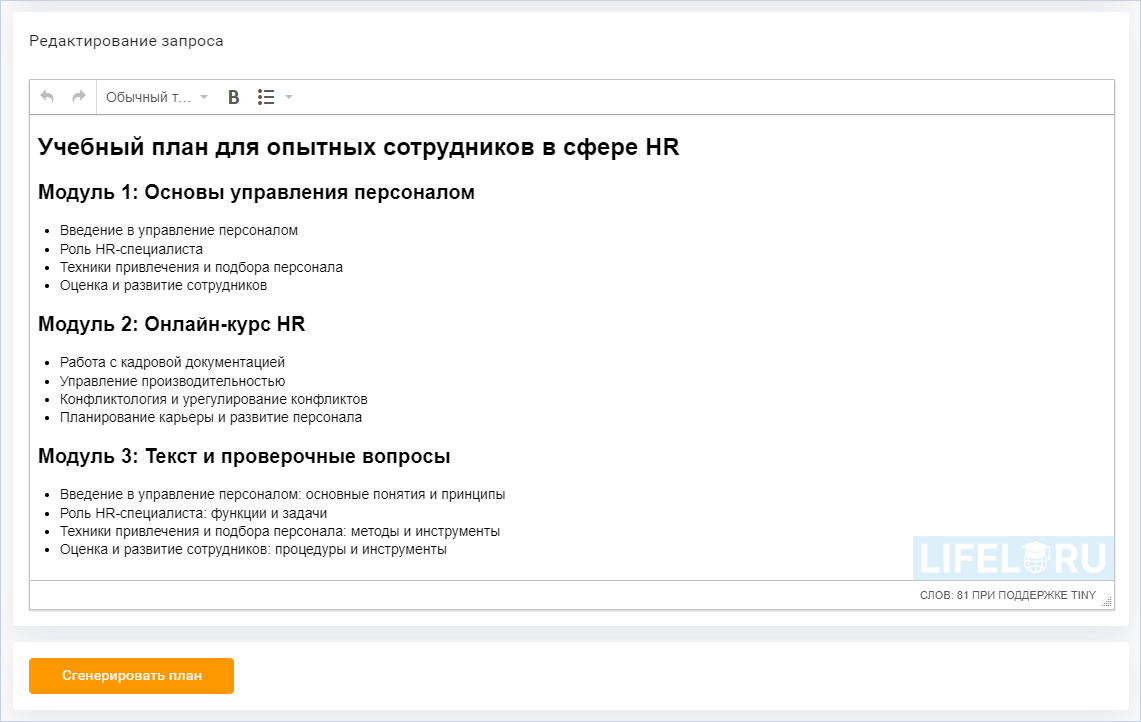Select the bold B button in the toolbar
The width and height of the screenshot is (1141, 722).
232,96
